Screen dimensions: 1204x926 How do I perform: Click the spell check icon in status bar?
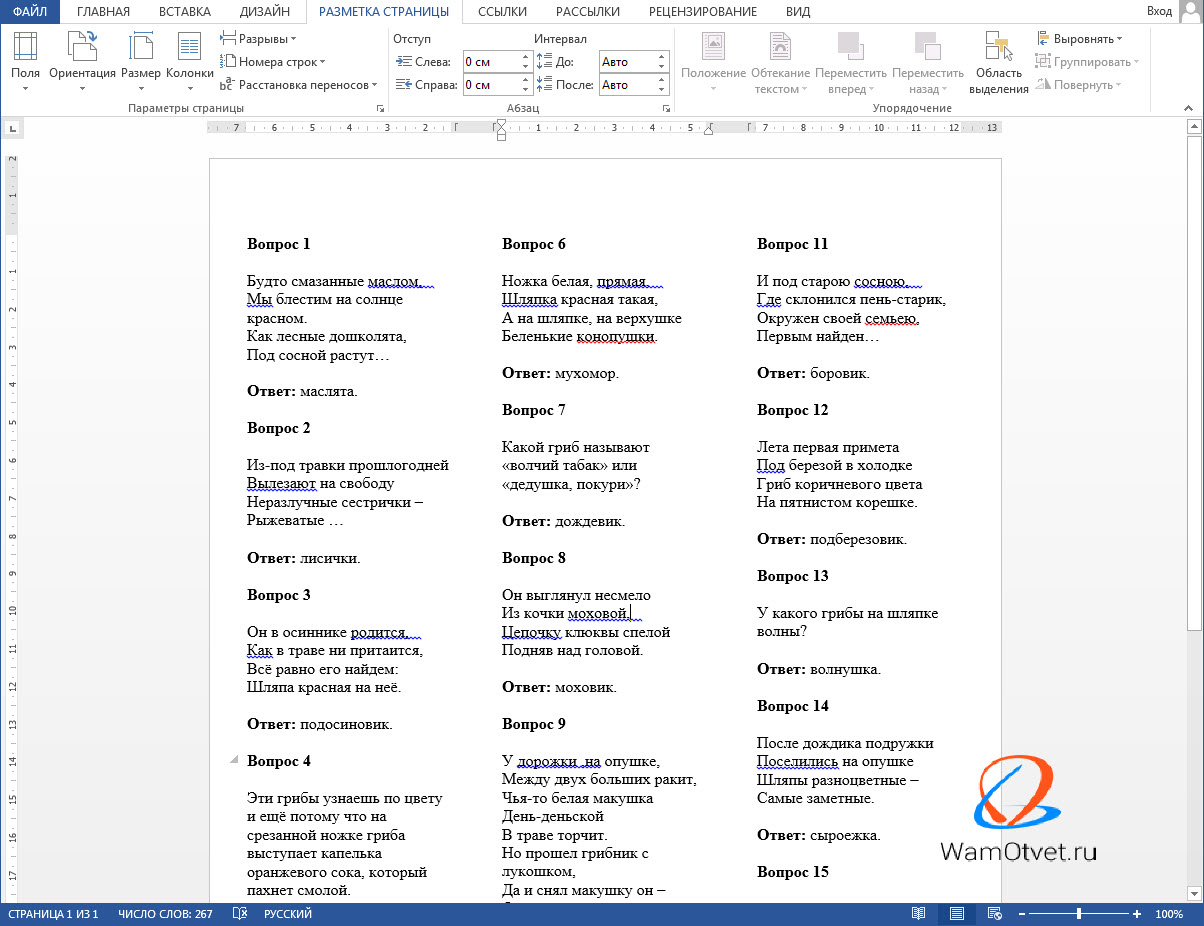[x=240, y=914]
